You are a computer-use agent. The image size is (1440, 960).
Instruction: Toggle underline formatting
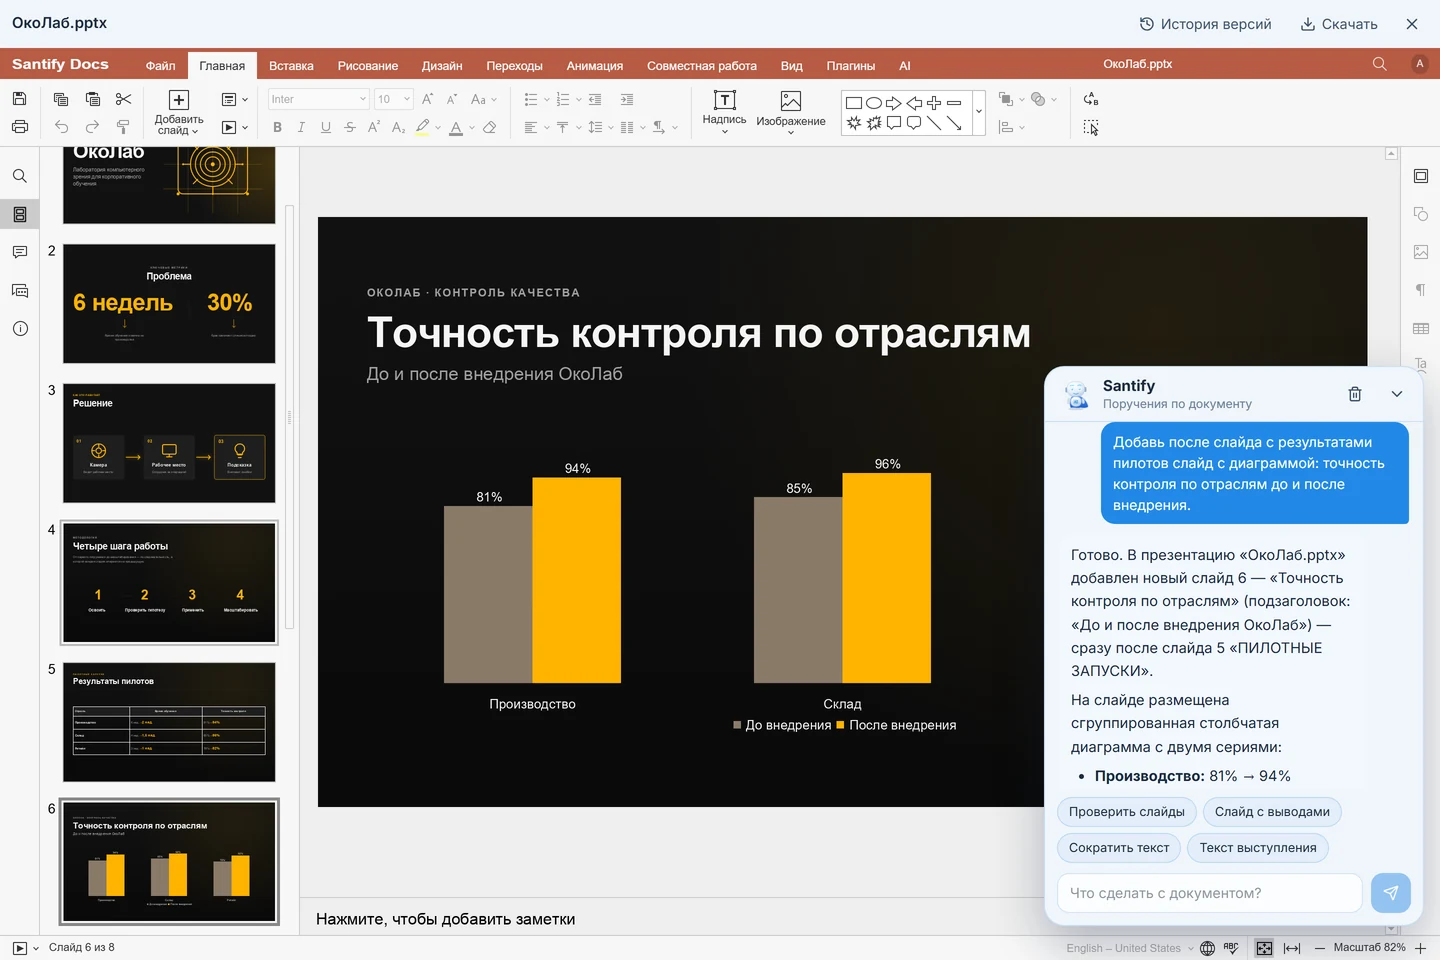326,127
